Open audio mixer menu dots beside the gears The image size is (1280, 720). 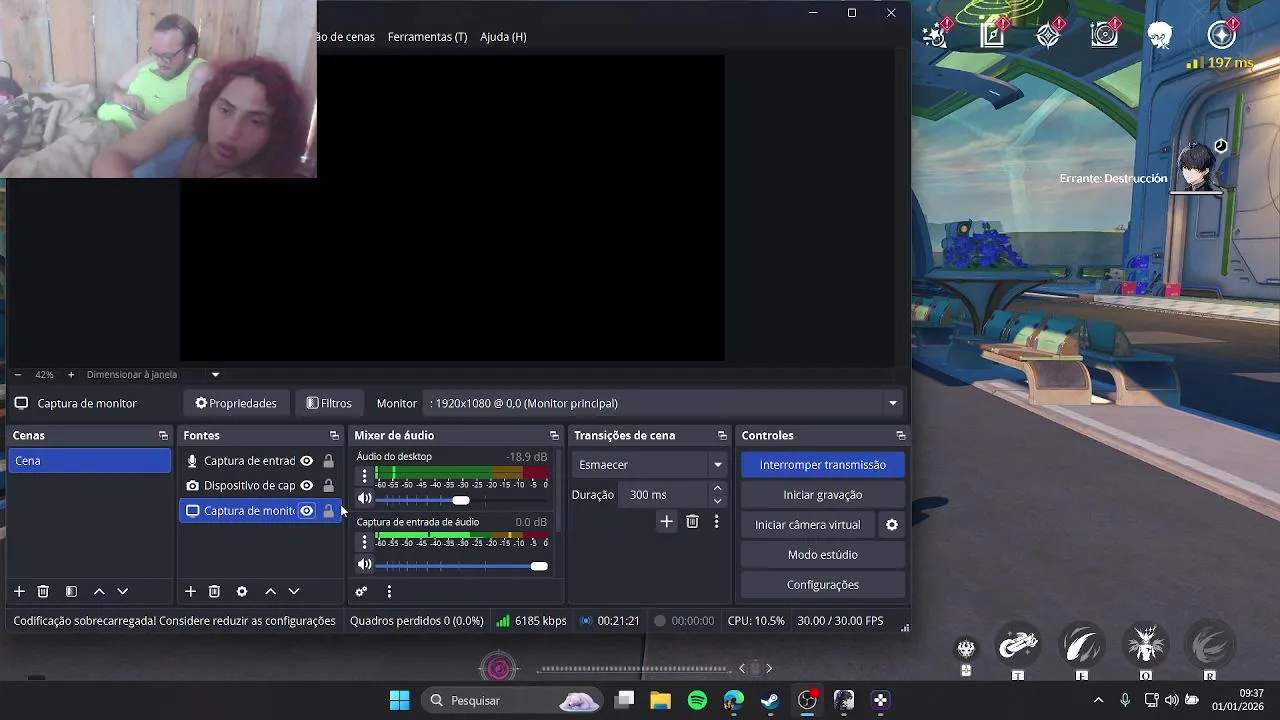pos(389,592)
